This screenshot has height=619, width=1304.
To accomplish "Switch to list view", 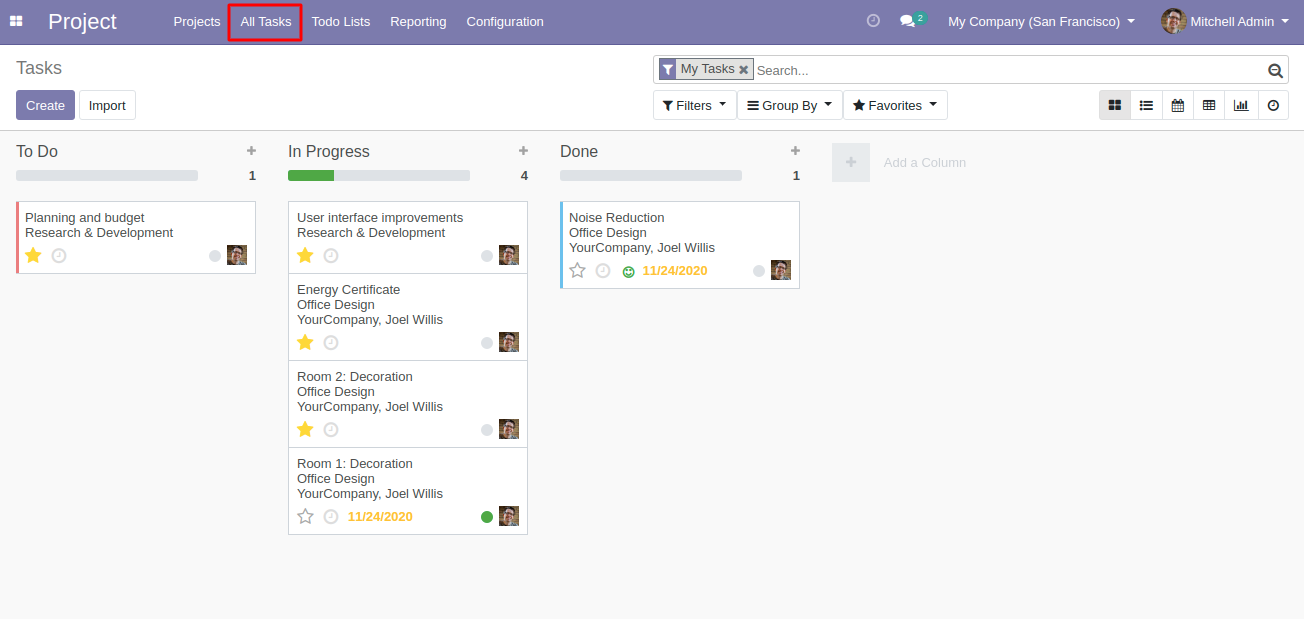I will click(1146, 104).
